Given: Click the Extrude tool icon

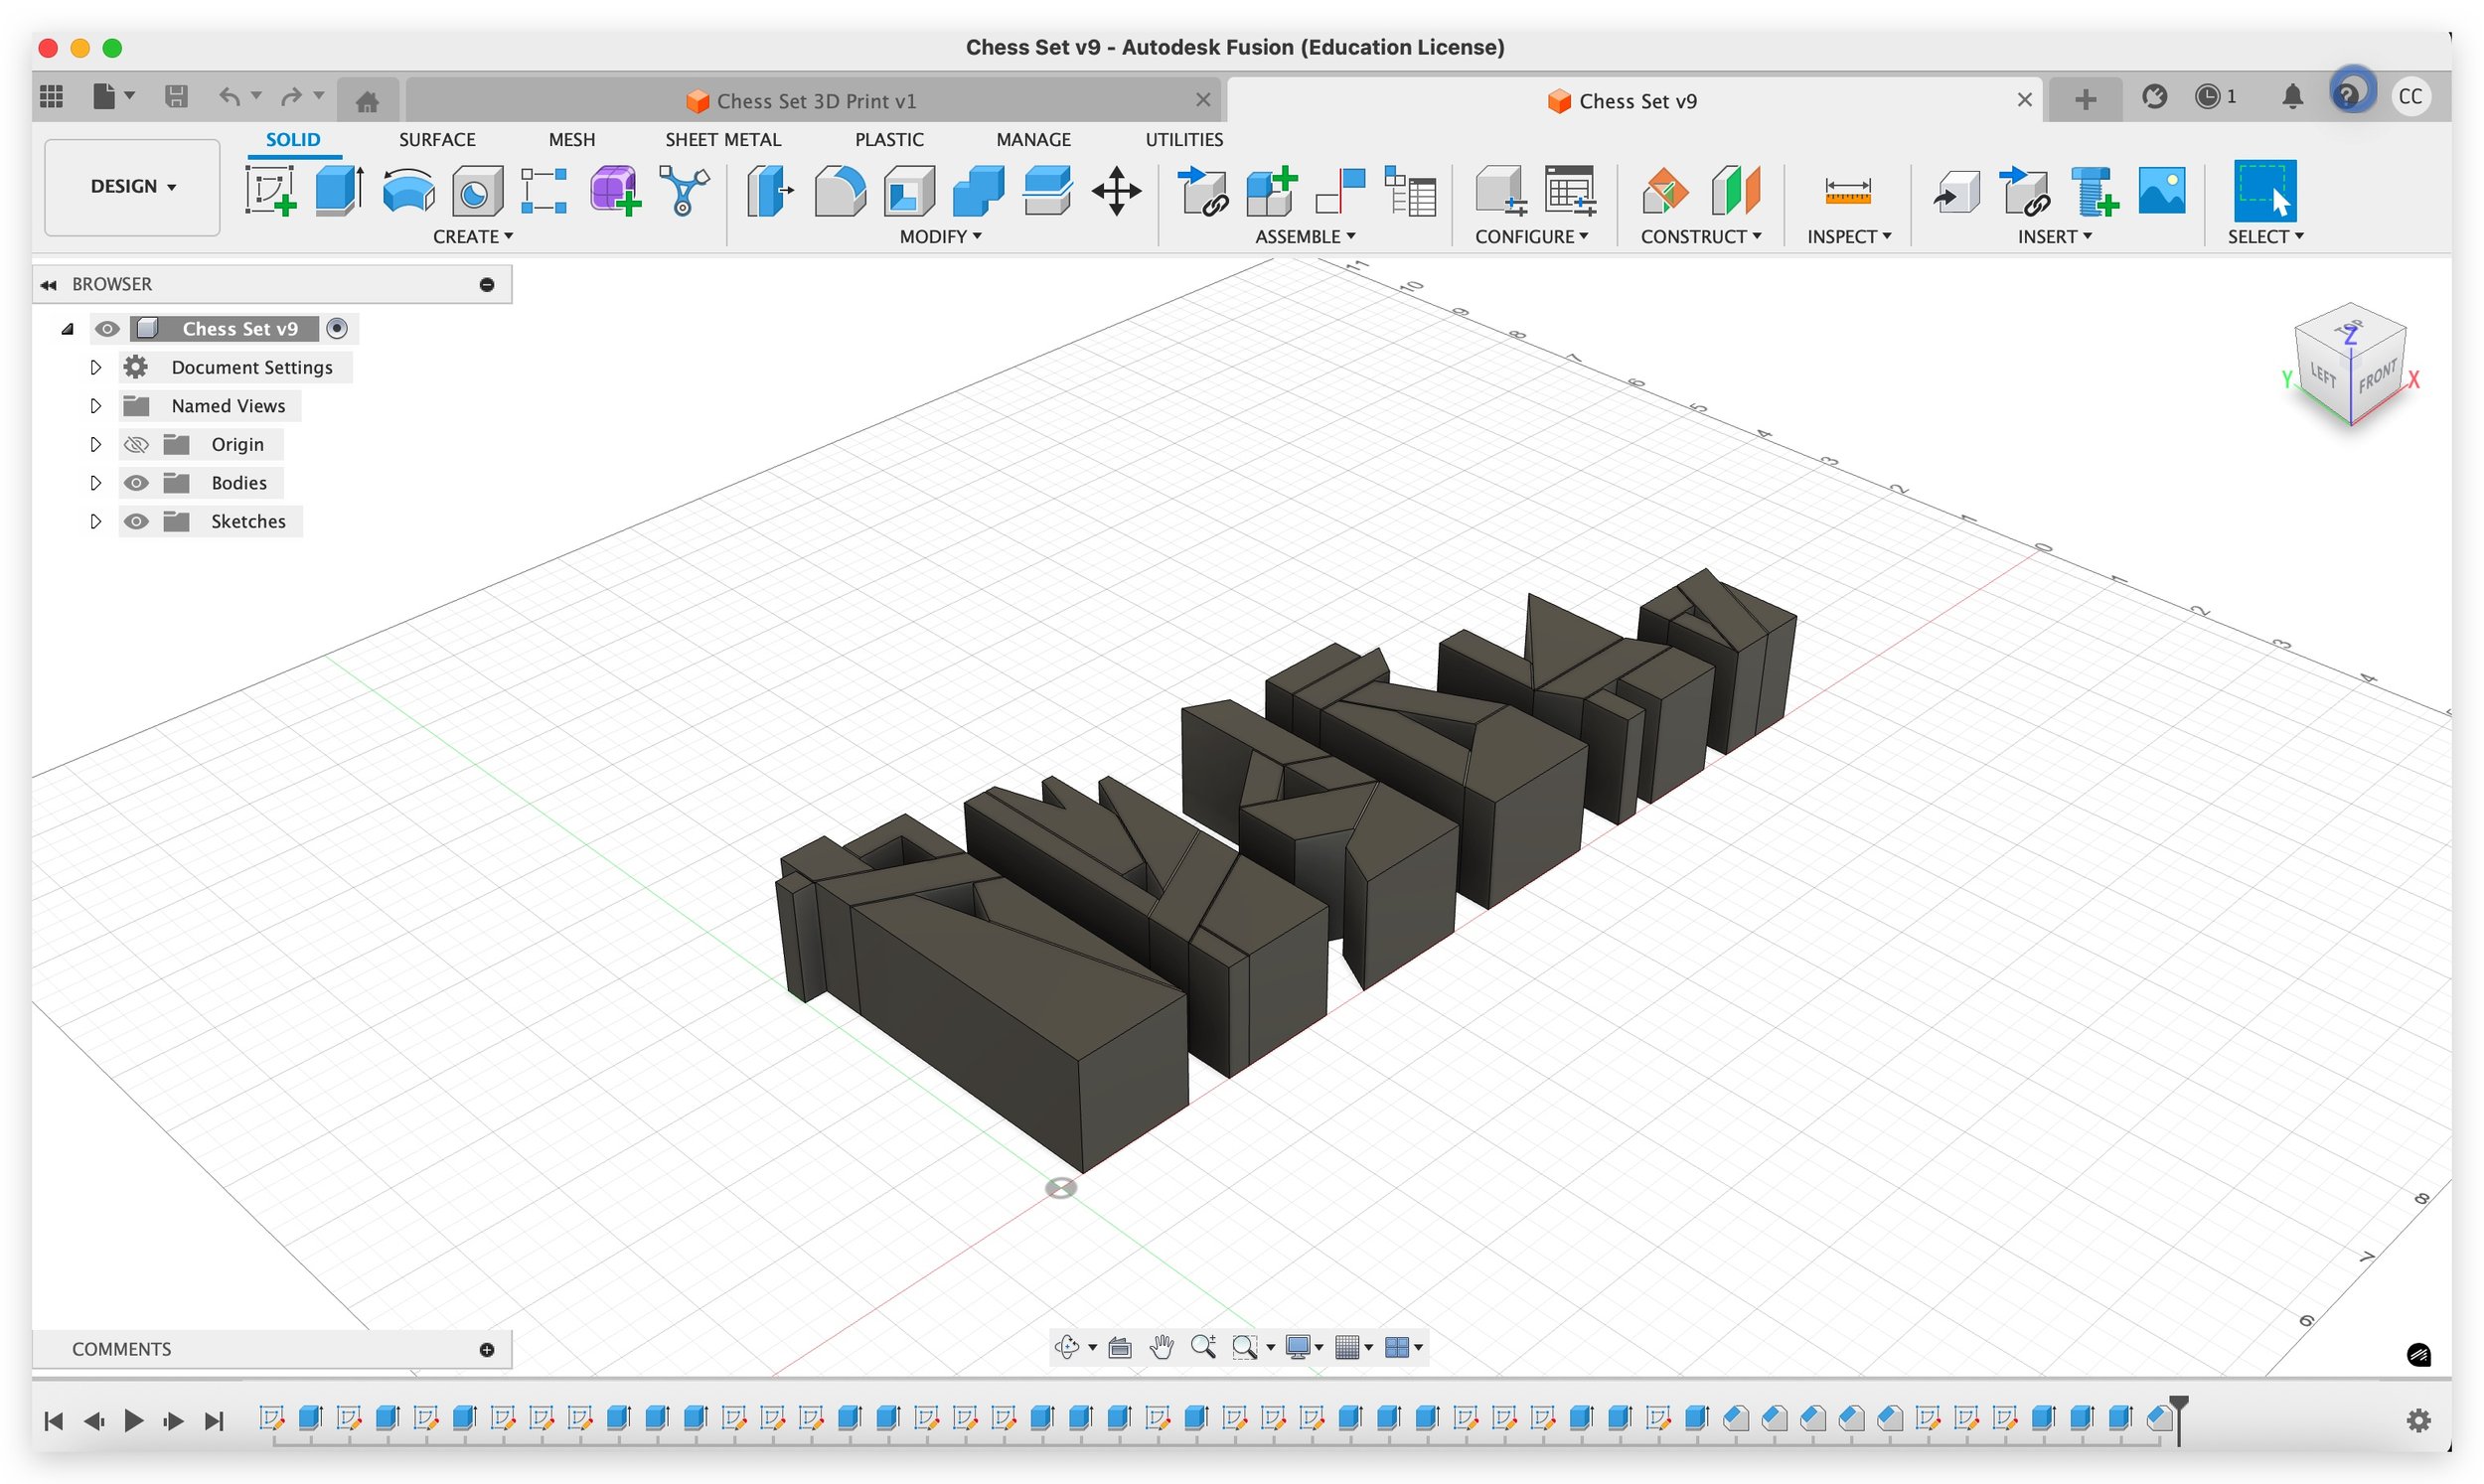Looking at the screenshot, I should click(x=338, y=190).
